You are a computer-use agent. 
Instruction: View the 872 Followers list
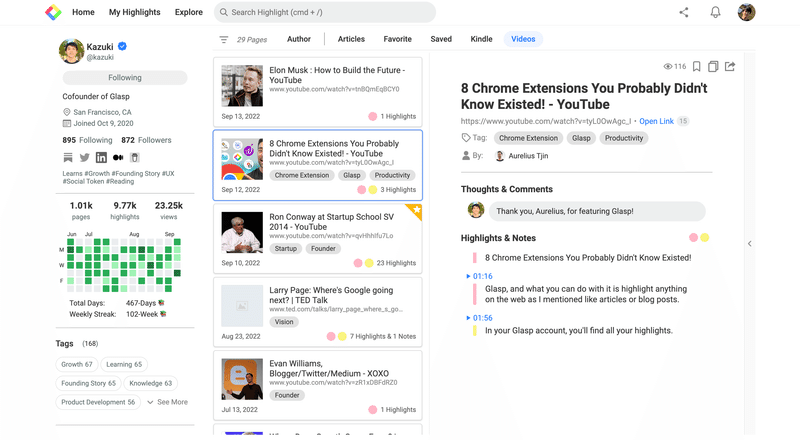pos(146,140)
